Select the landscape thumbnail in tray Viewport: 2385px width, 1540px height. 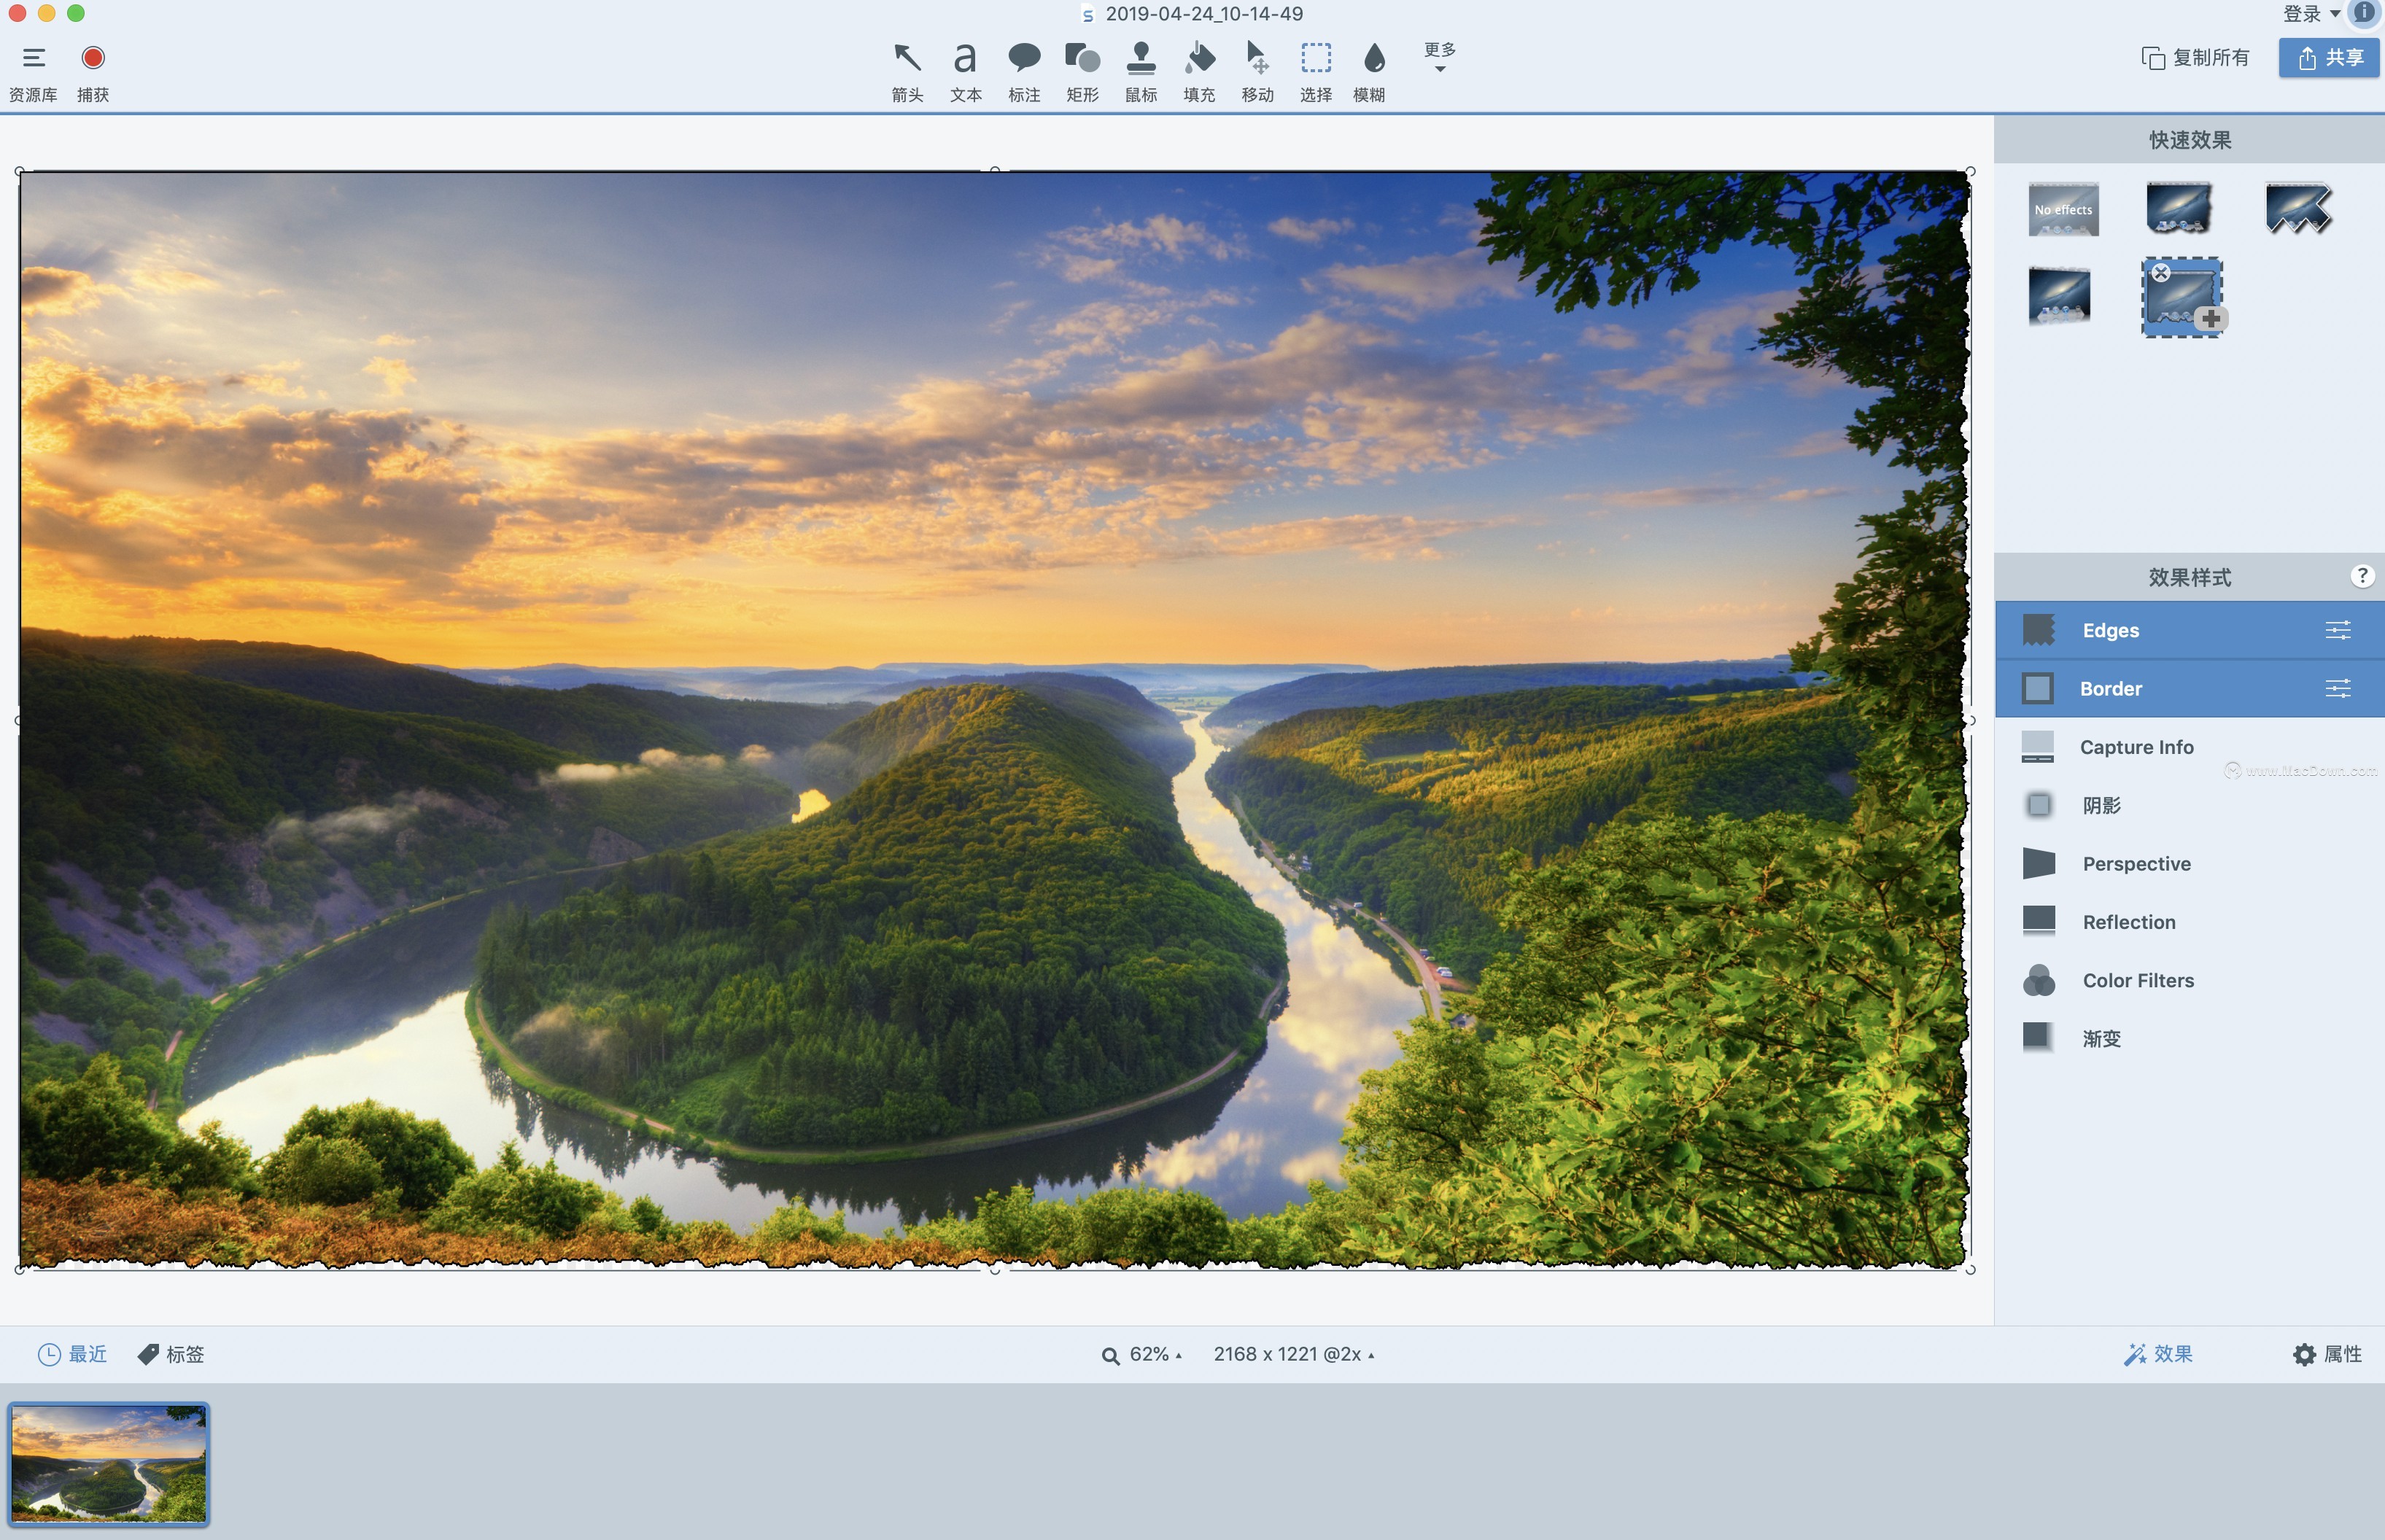[109, 1463]
